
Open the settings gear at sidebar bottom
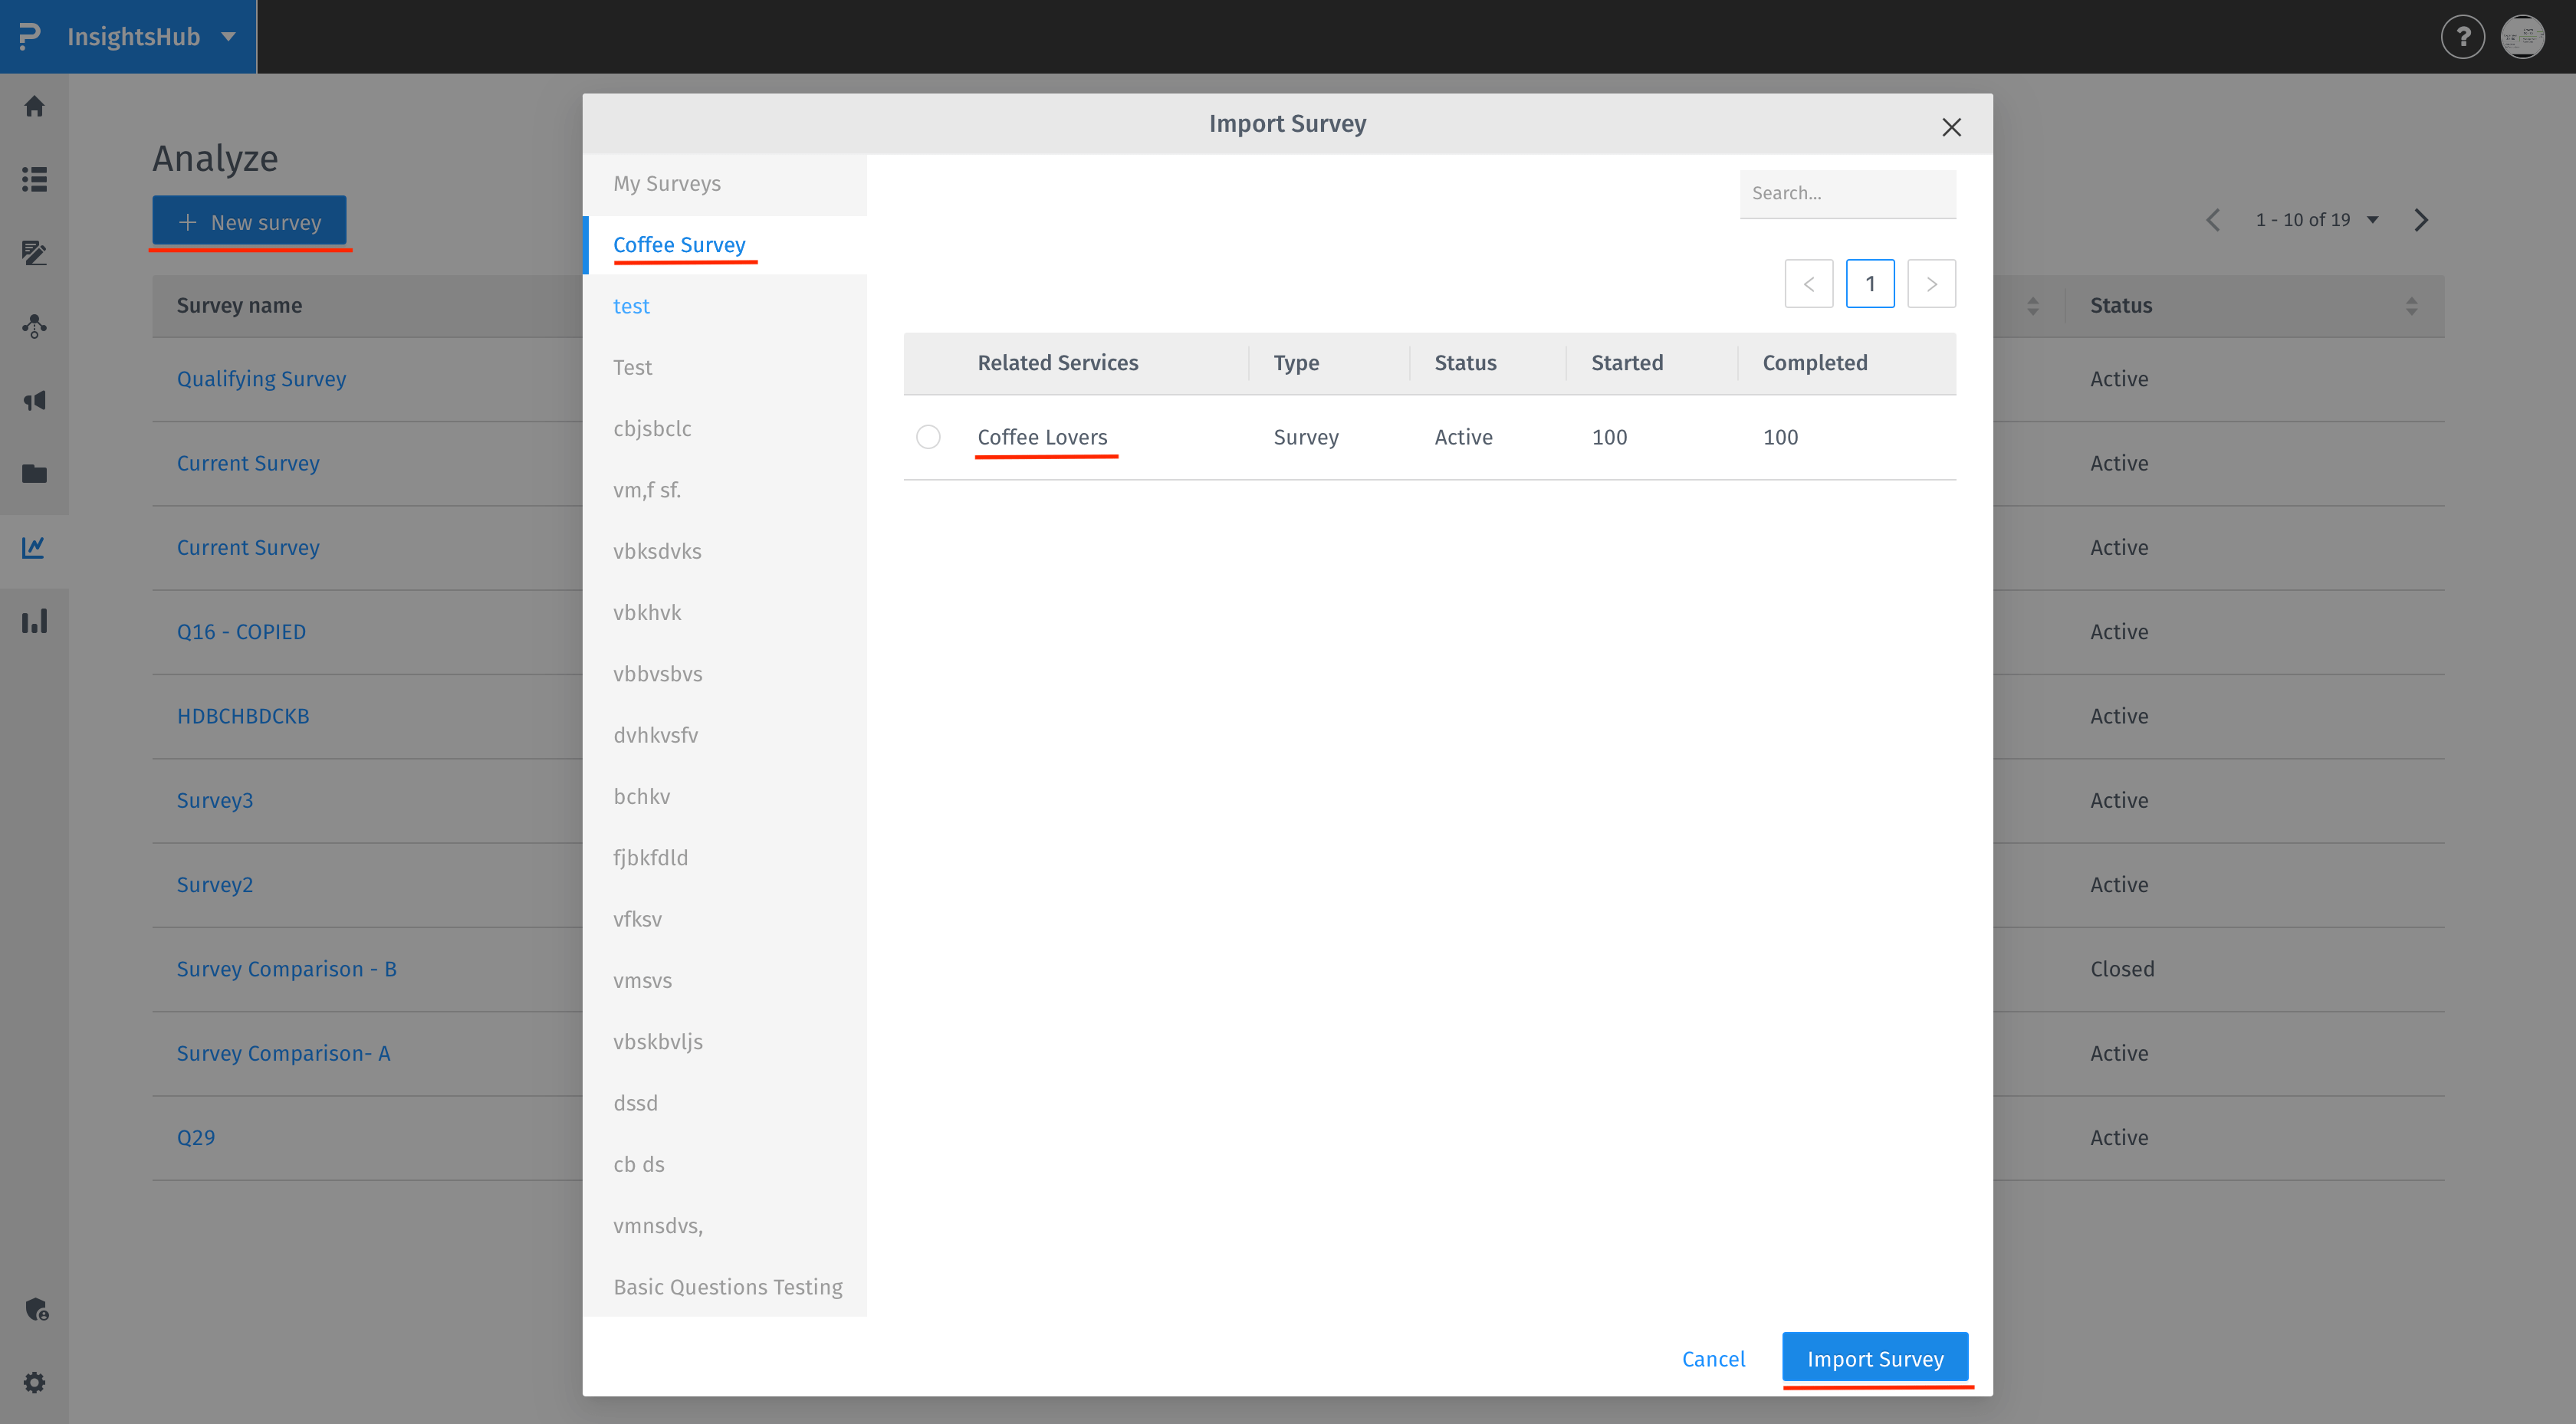(34, 1382)
